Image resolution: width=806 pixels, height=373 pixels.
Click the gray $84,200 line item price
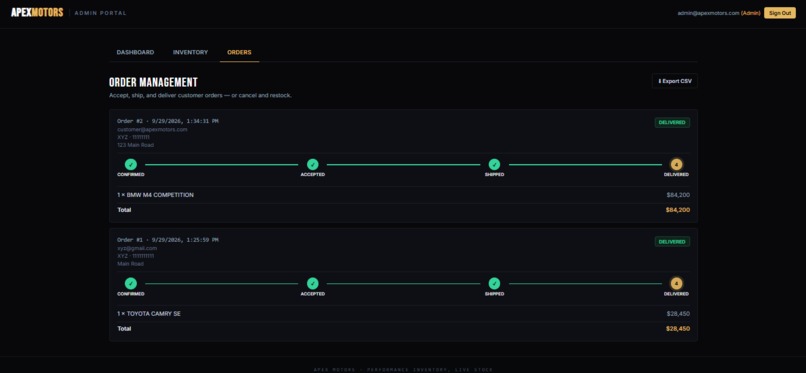tap(678, 195)
